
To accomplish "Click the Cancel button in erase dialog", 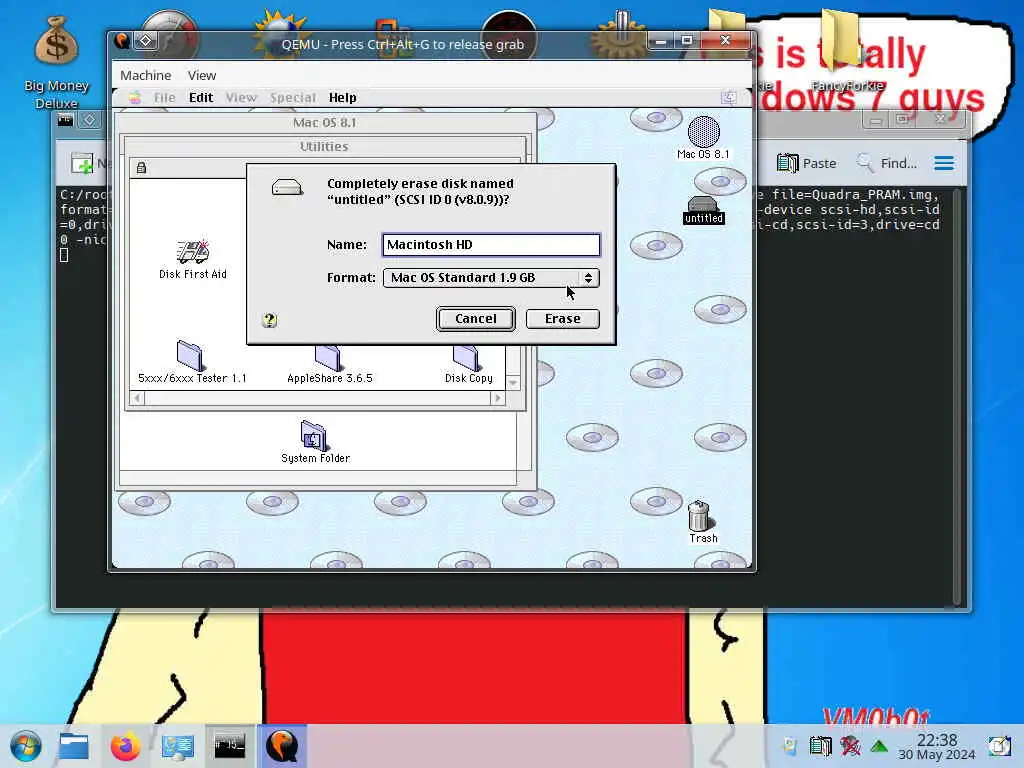I will click(475, 319).
